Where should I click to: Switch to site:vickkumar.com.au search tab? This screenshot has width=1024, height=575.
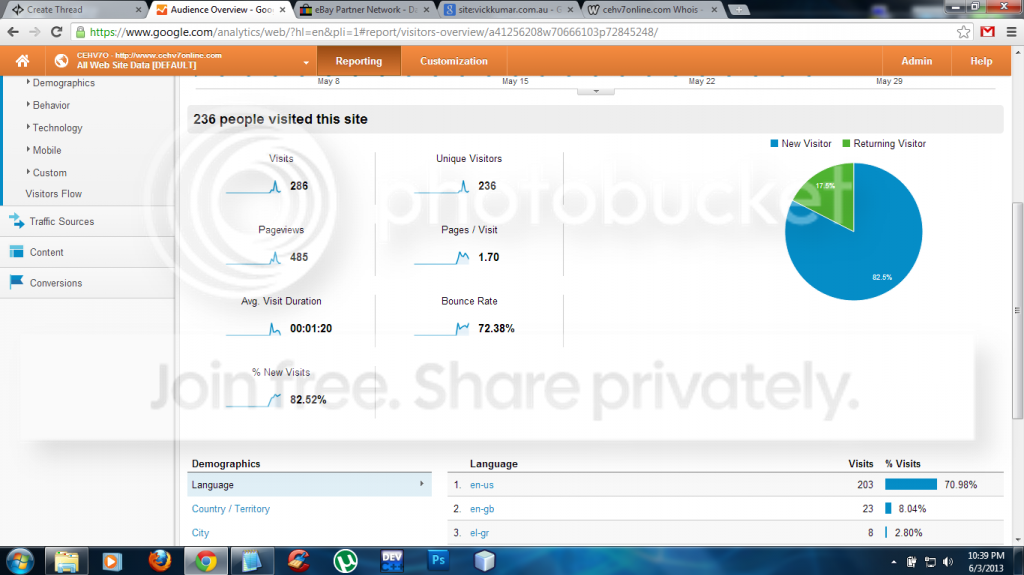pos(509,10)
